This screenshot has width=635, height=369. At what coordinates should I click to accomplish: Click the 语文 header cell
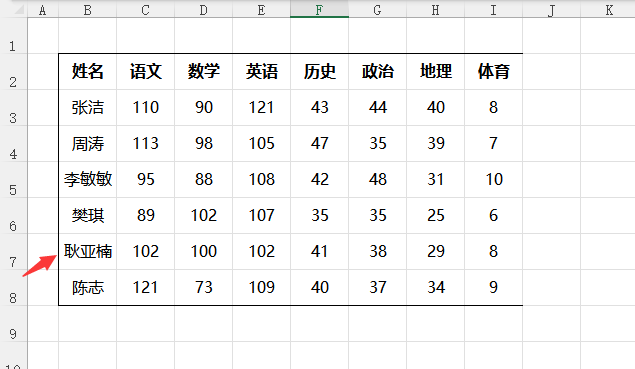(x=145, y=71)
